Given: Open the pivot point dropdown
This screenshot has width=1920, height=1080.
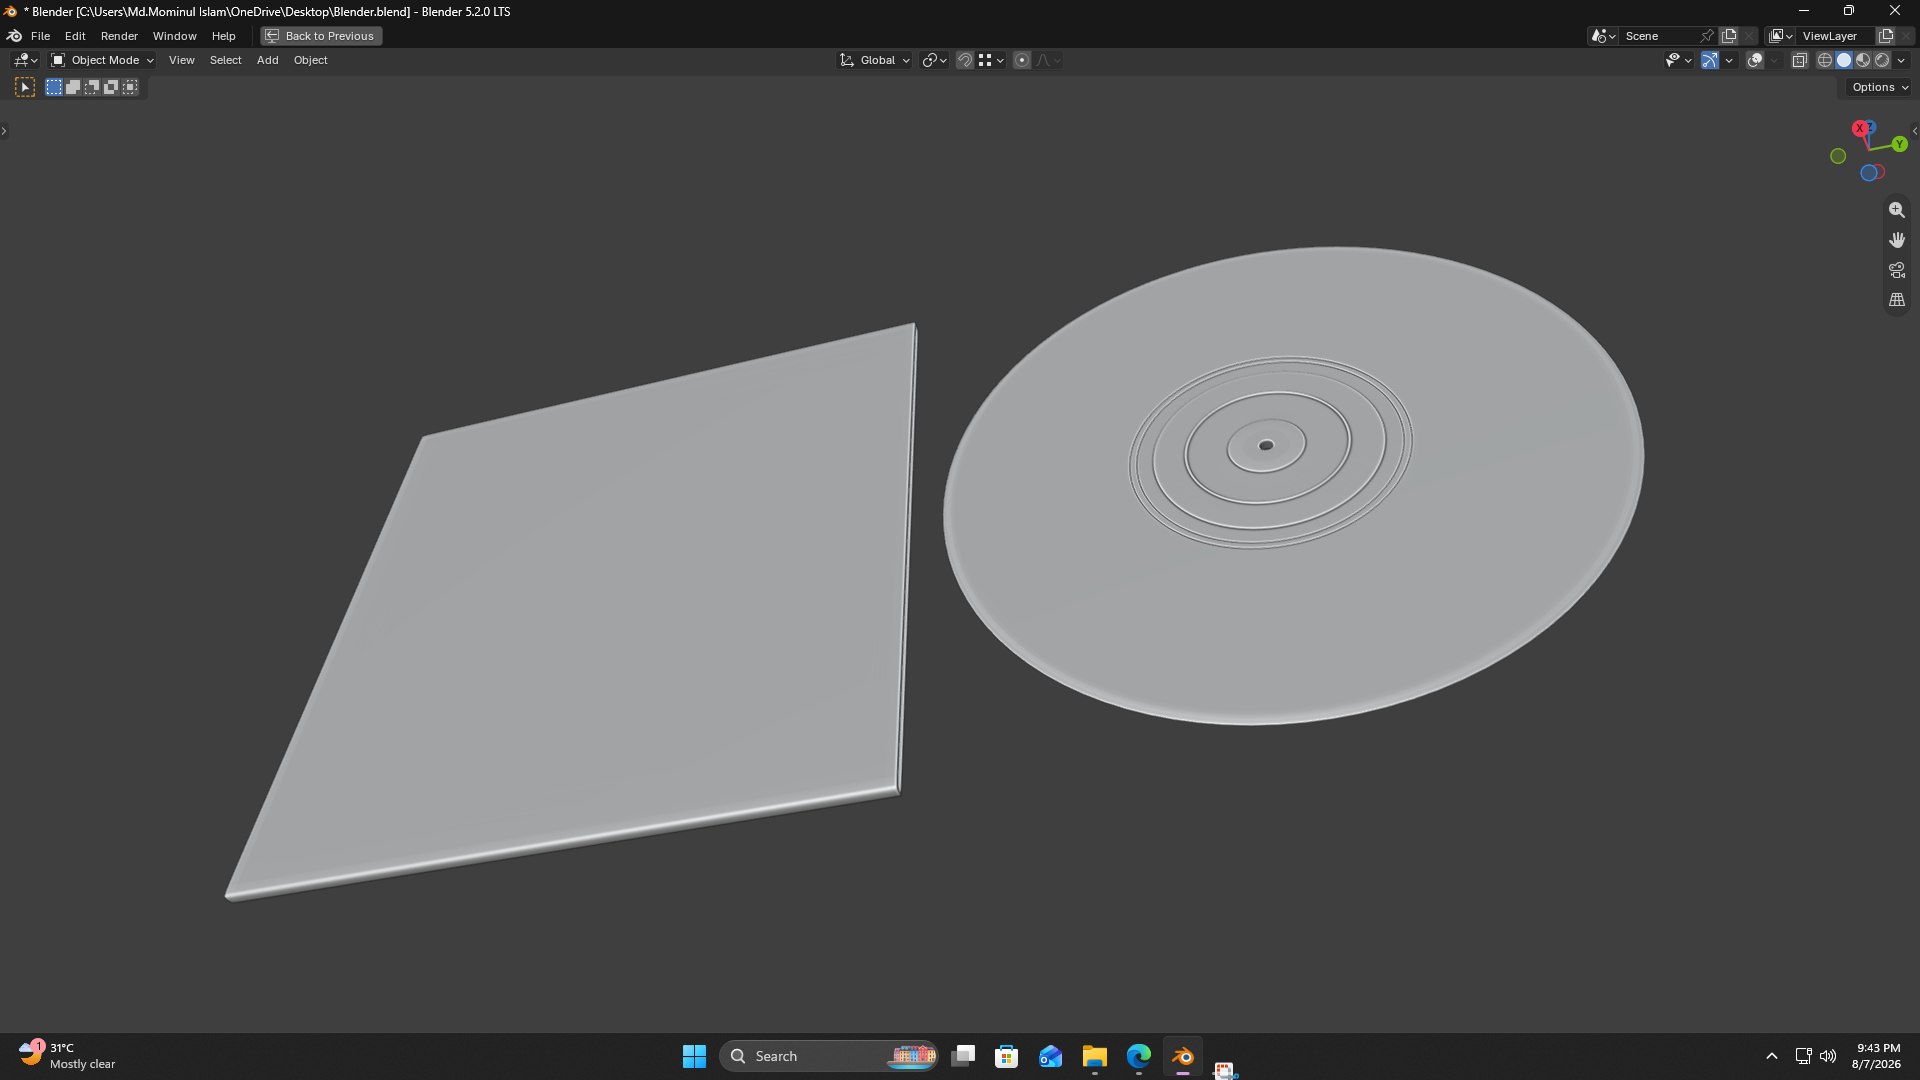Looking at the screenshot, I should tap(934, 61).
